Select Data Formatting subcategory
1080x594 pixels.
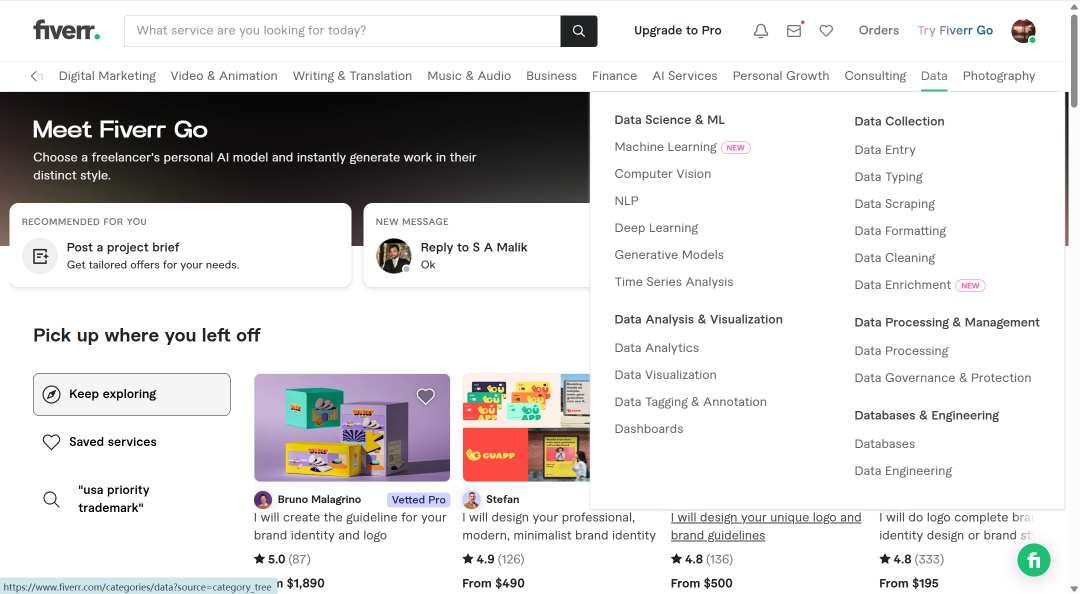tap(900, 230)
